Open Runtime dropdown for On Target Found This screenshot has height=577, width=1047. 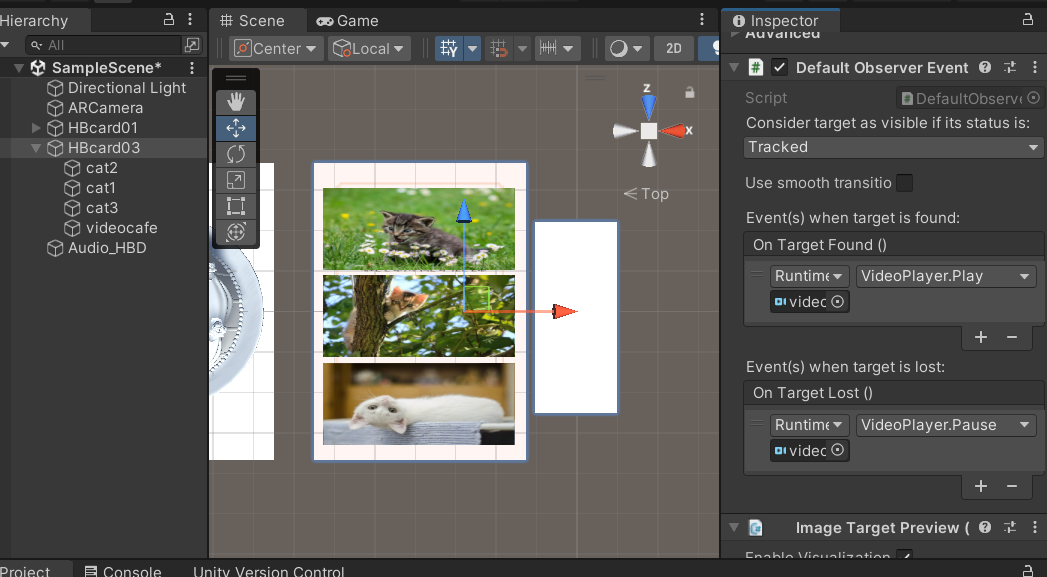tap(809, 276)
